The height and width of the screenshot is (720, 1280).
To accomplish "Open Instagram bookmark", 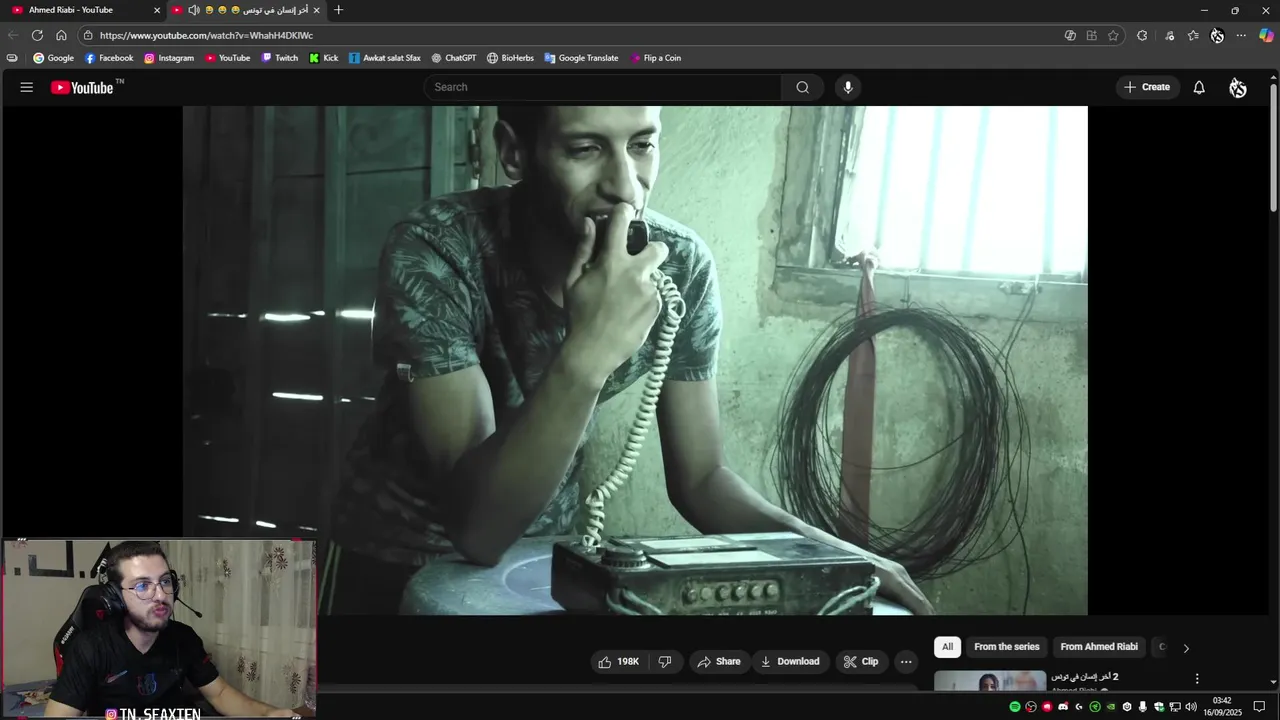I will 169,58.
